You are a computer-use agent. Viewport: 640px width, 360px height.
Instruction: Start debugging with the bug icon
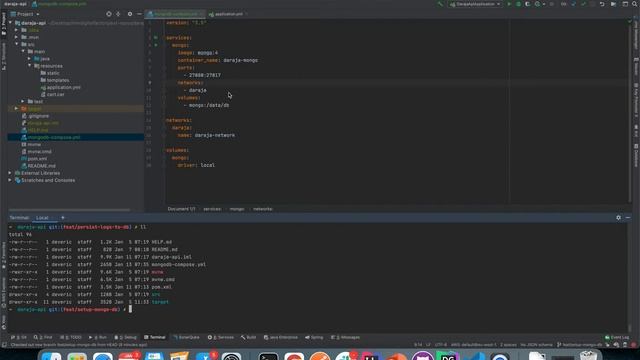point(518,4)
